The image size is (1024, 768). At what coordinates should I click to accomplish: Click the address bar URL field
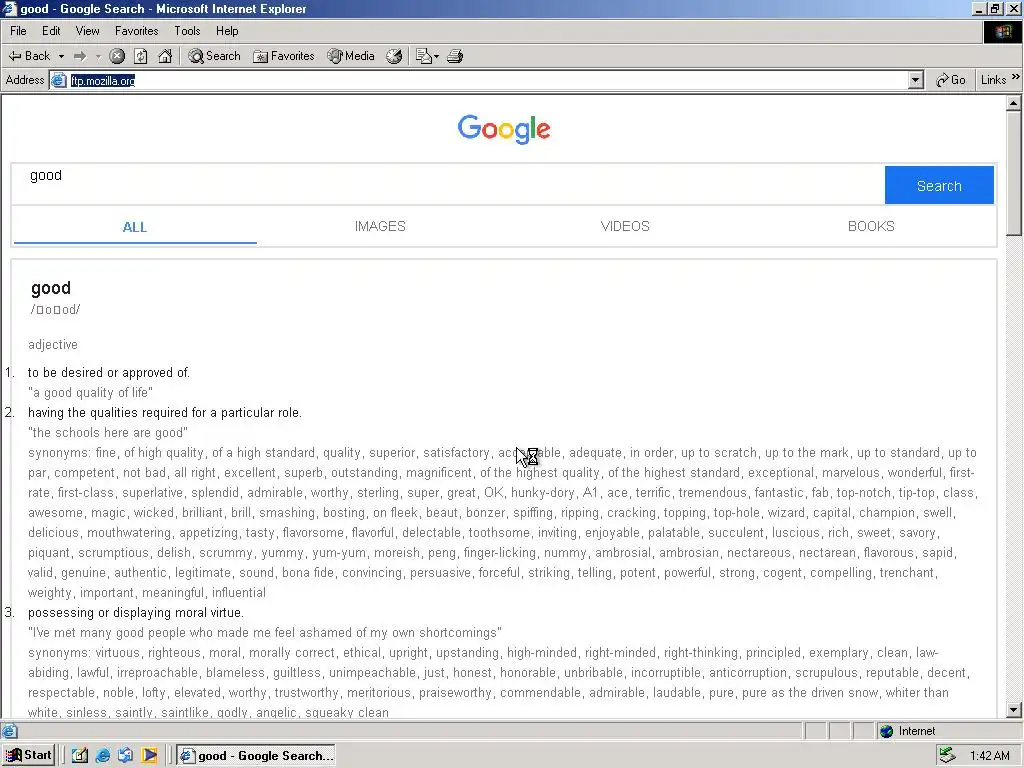[x=487, y=80]
